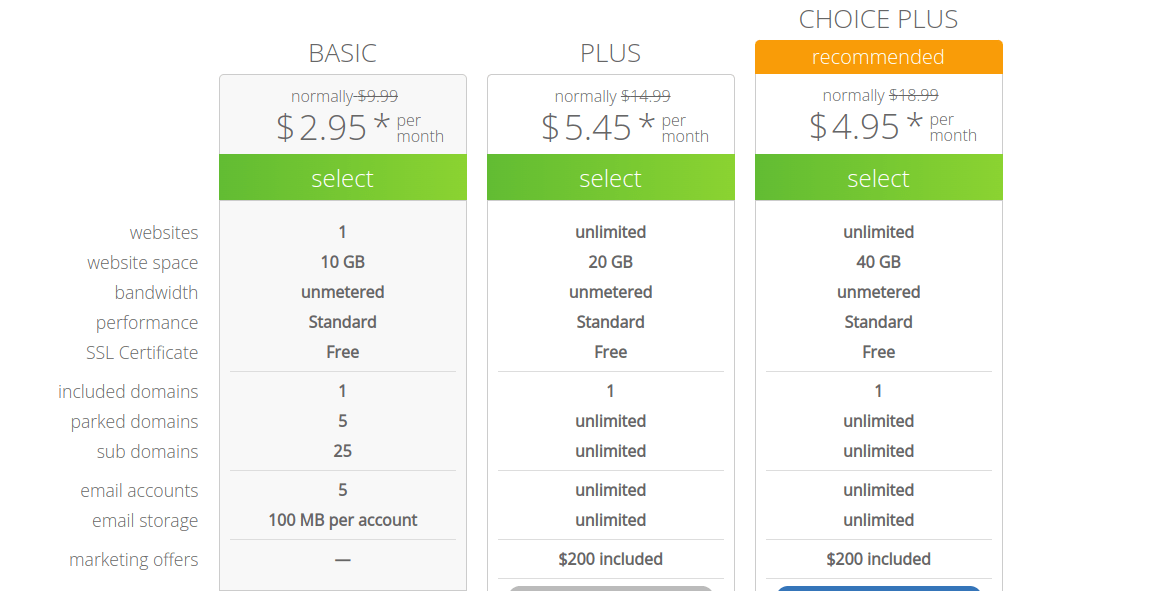This screenshot has height=591, width=1149.
Task: Click the blue button below CHOICE PLUS column
Action: click(x=878, y=589)
